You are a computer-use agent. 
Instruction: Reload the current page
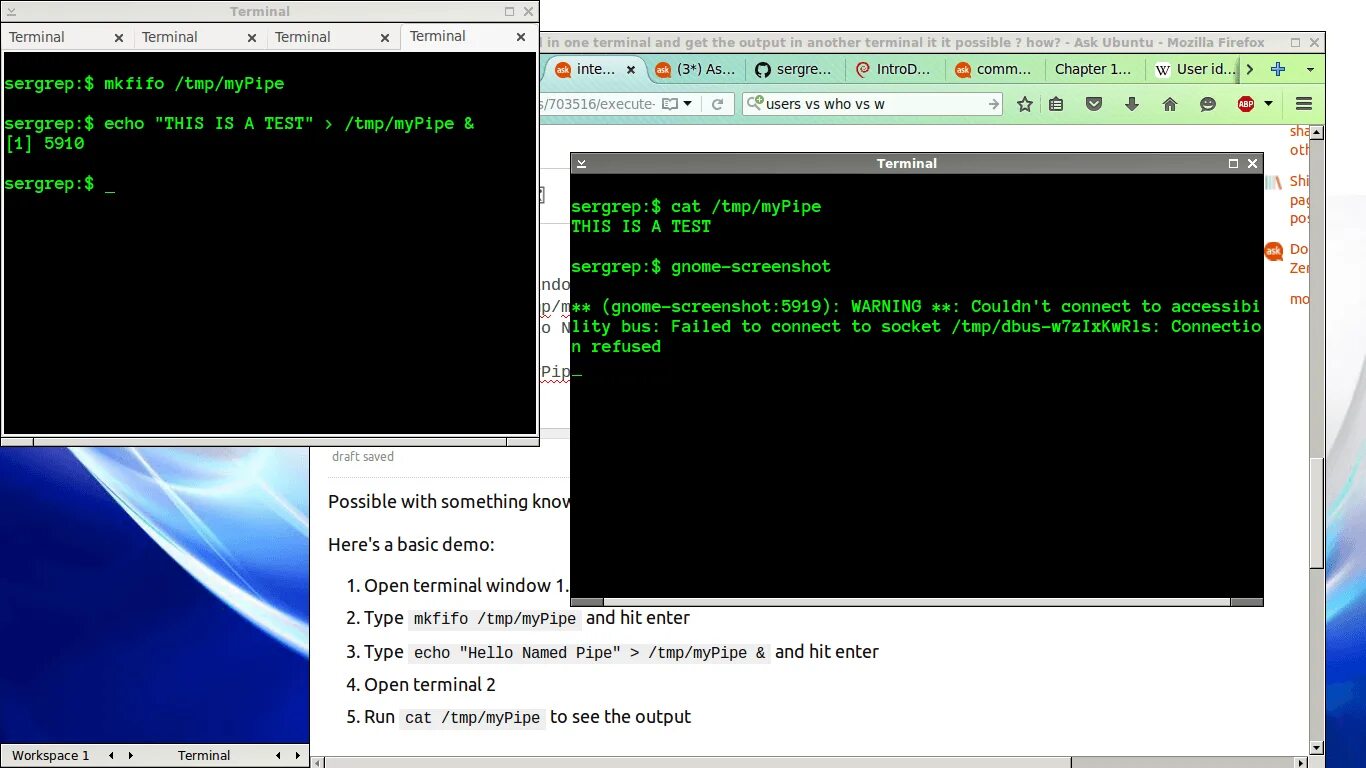tap(718, 104)
